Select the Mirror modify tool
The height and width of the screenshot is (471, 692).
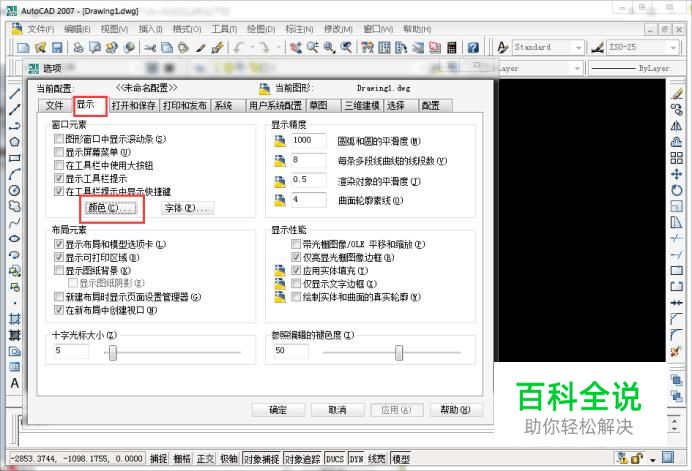676,126
